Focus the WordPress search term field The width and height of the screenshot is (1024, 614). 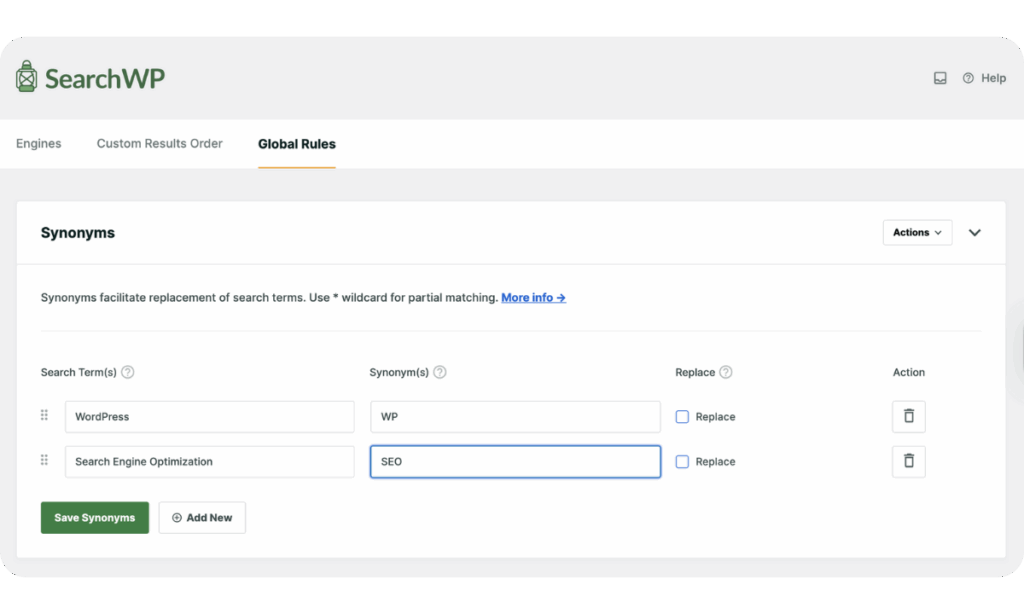click(x=210, y=417)
